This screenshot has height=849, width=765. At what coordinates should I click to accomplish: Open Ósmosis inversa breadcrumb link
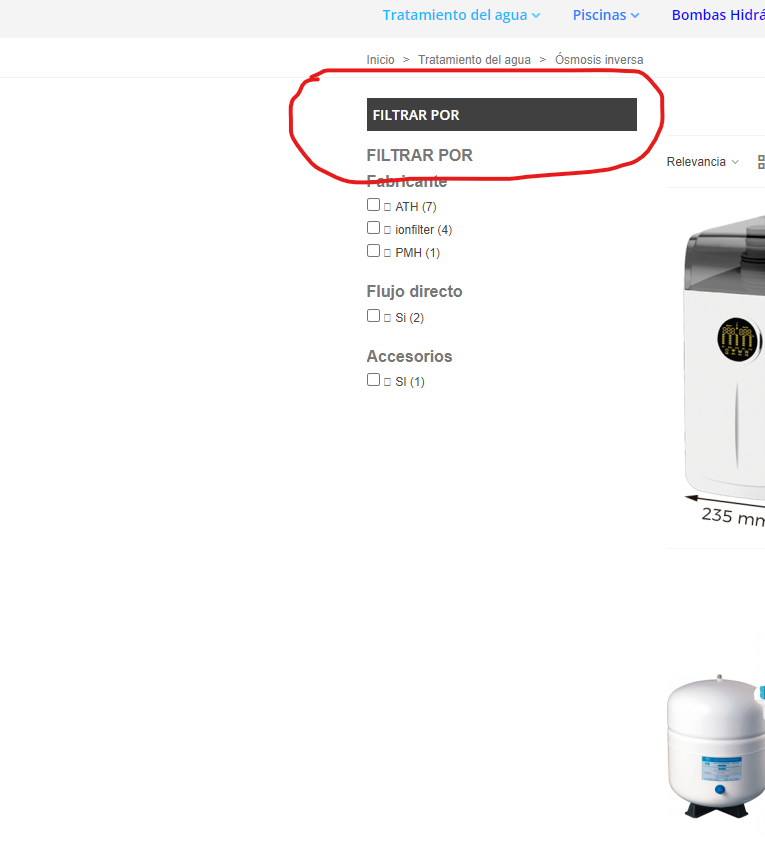(x=599, y=60)
